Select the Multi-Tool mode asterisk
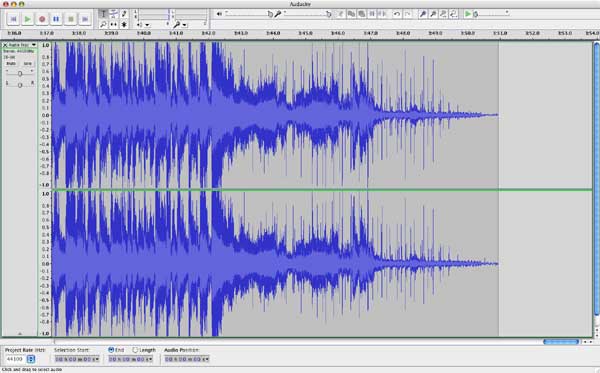600x373 pixels. (124, 24)
